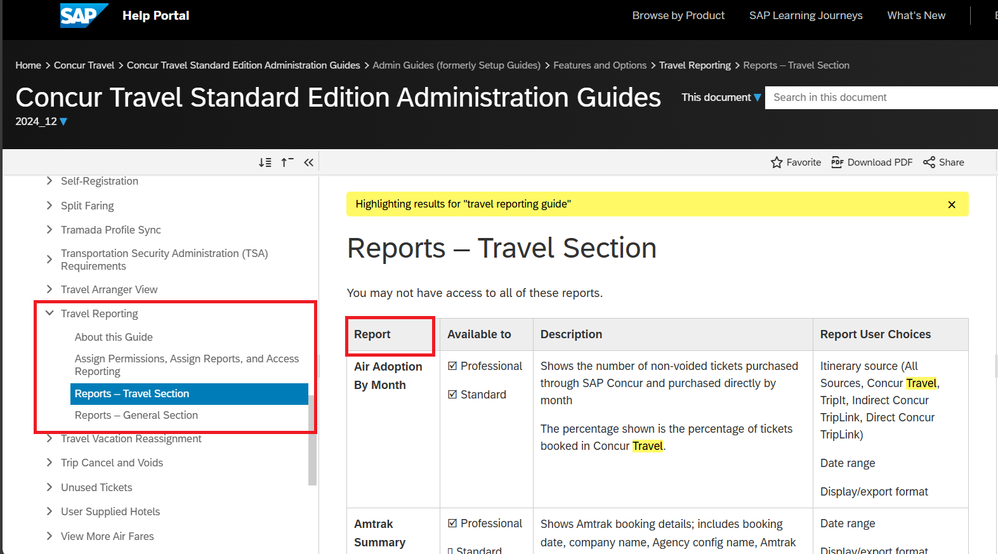Viewport: 998px width, 554px height.
Task: Expand the Self-Registration tree node
Action: (49, 181)
